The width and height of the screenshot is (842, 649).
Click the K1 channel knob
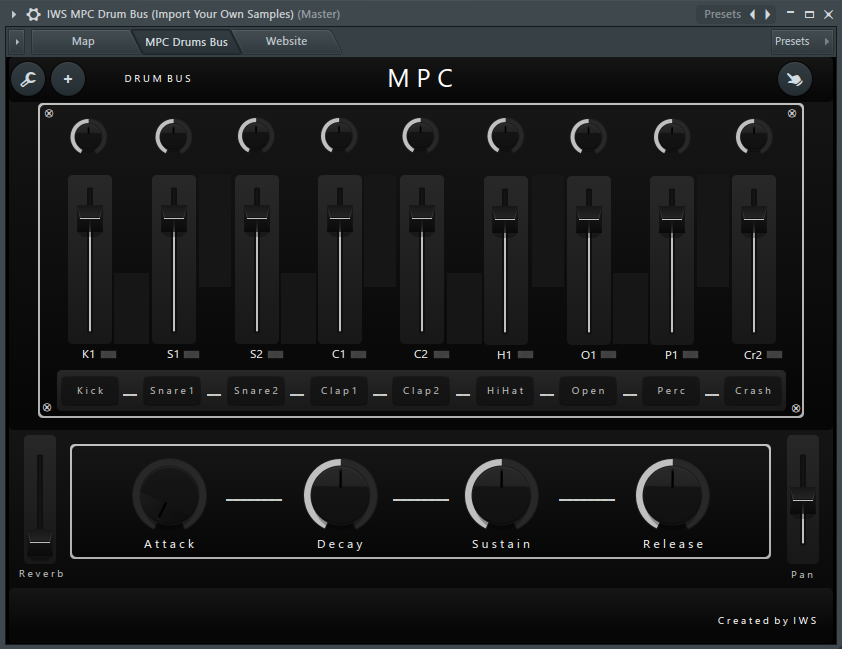coord(89,136)
